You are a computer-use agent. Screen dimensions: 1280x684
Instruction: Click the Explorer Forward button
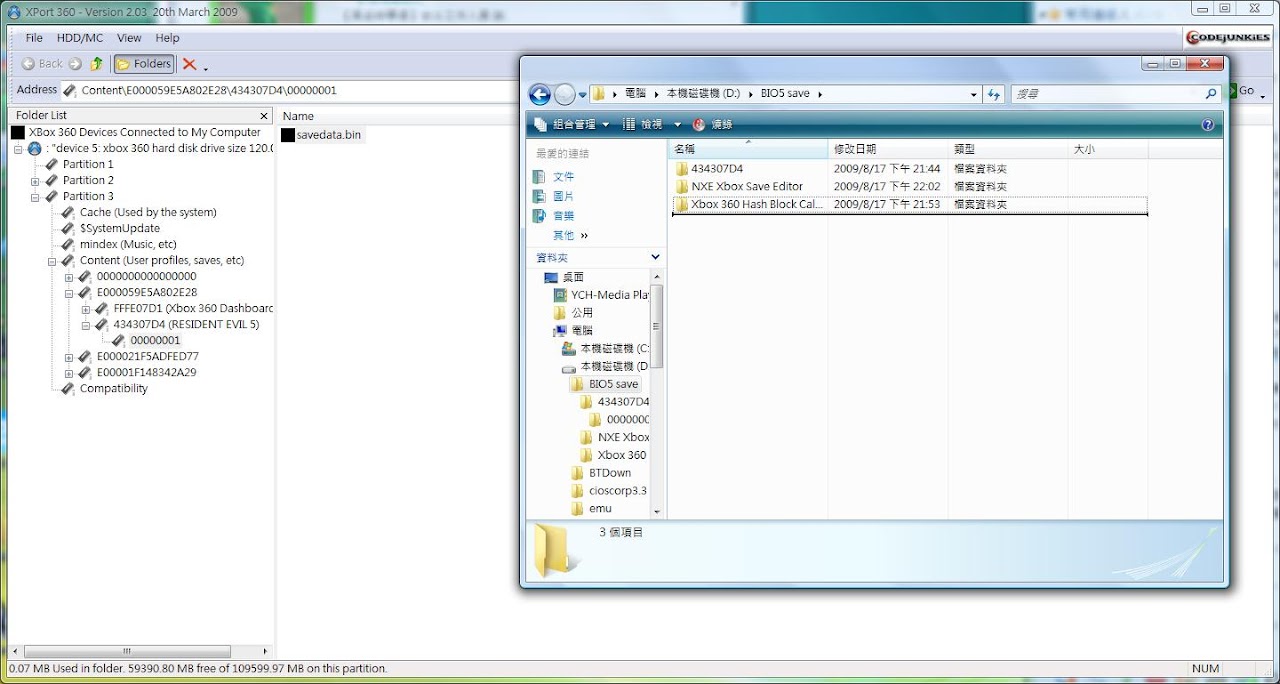coord(565,95)
